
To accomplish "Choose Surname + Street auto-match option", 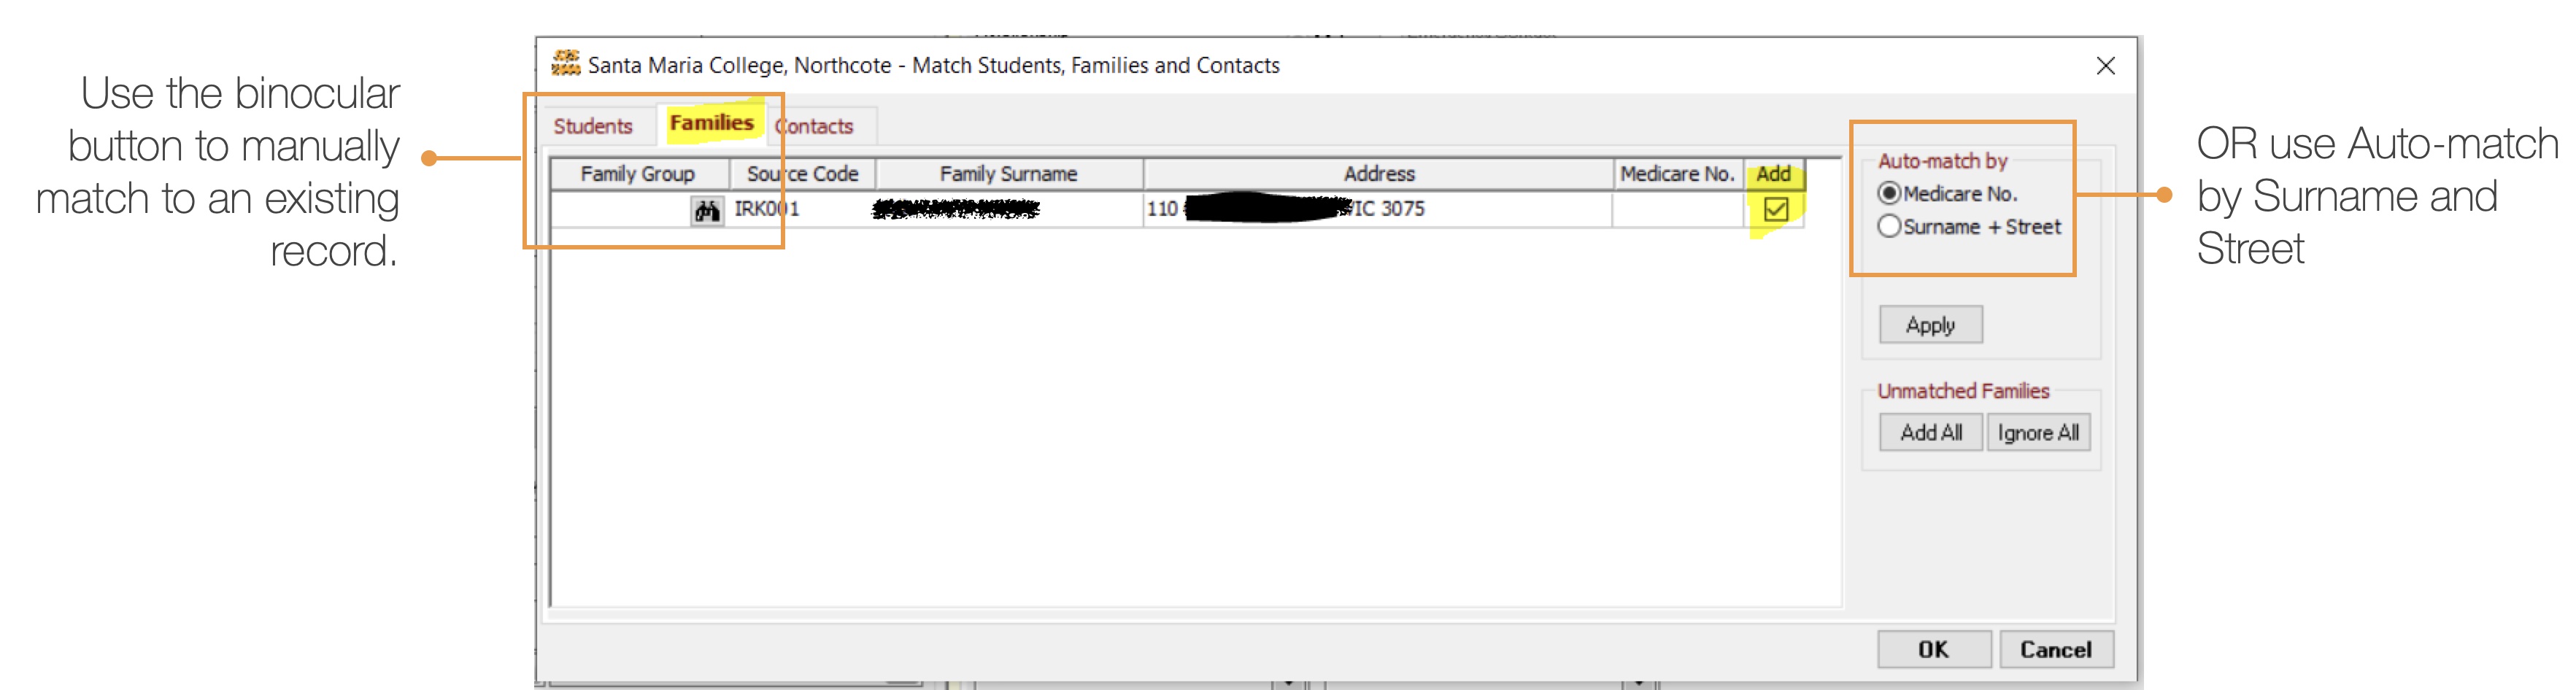I will point(1889,227).
